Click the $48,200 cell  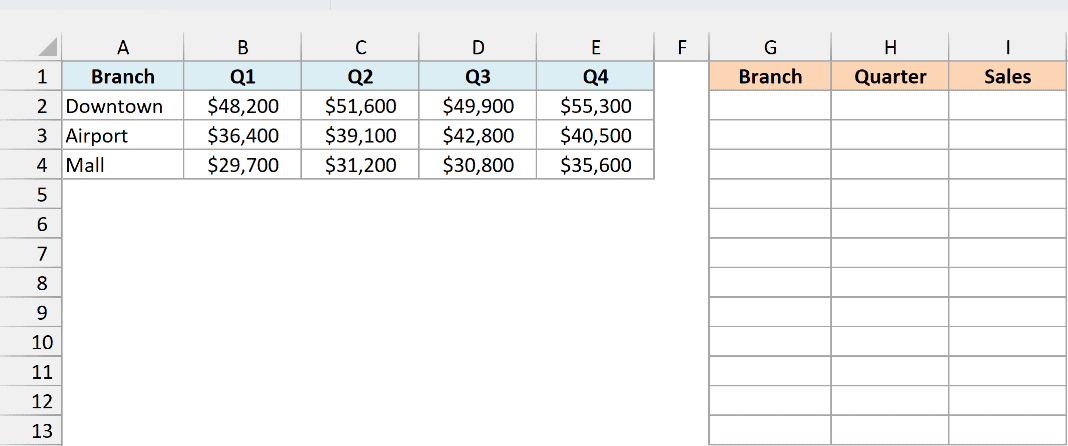[242, 106]
